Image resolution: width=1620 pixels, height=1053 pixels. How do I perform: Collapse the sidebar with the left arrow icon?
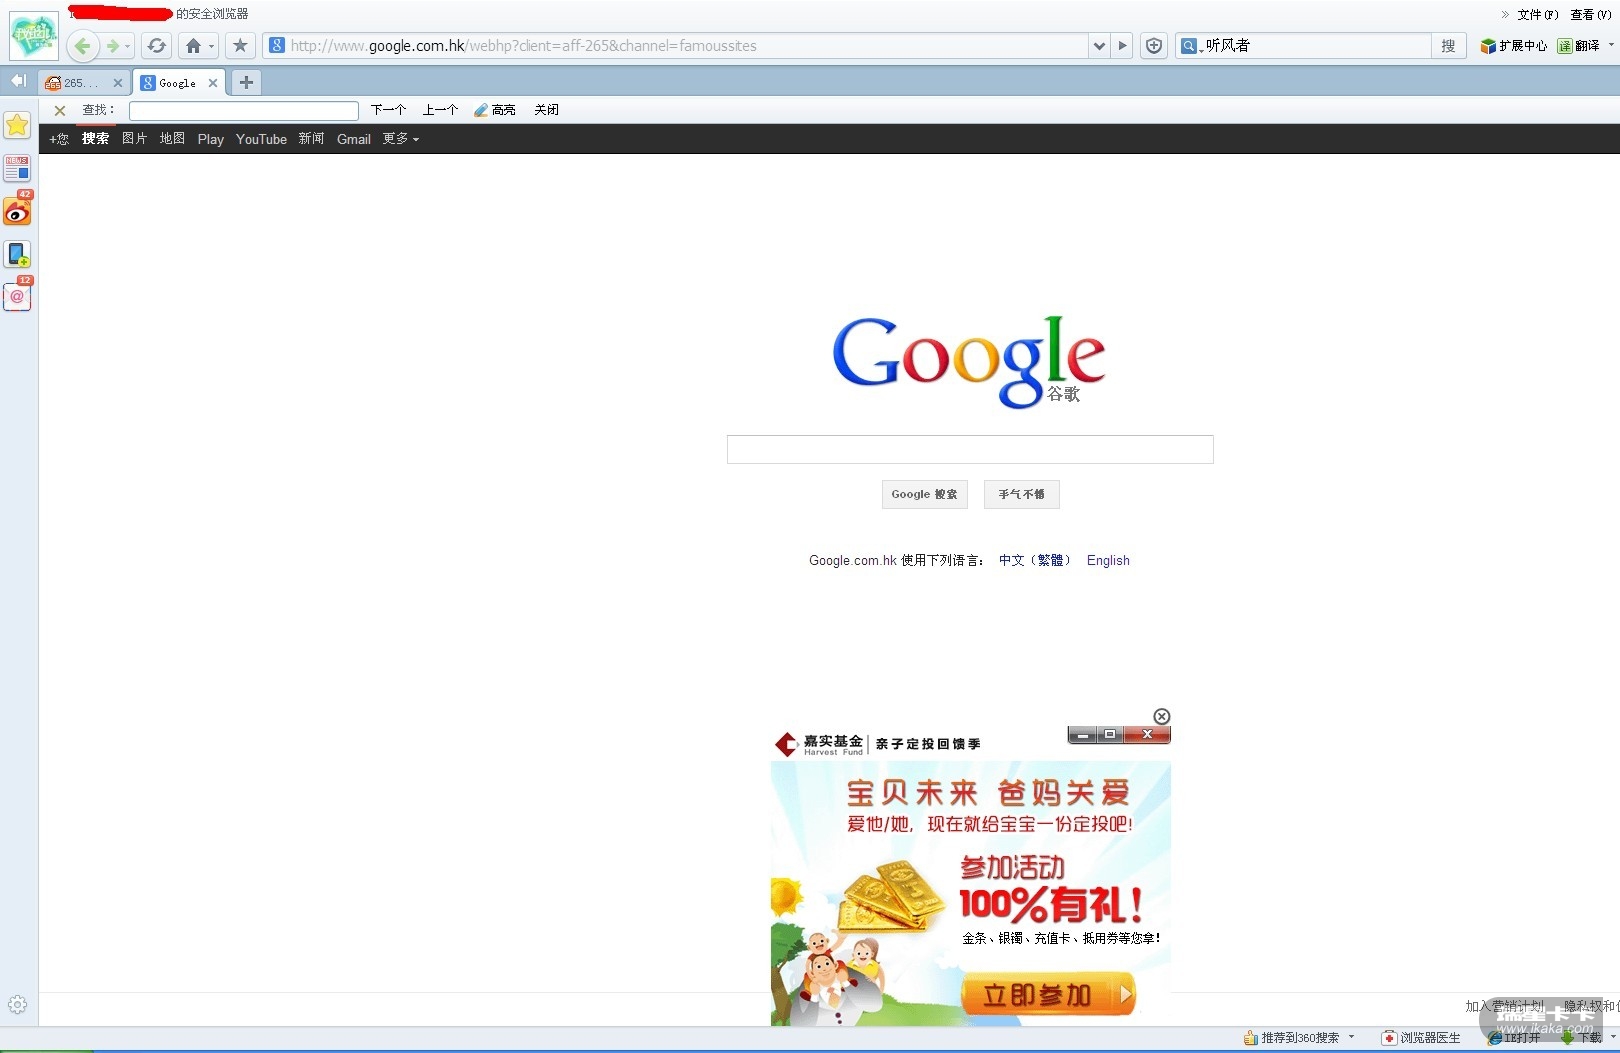[x=18, y=81]
